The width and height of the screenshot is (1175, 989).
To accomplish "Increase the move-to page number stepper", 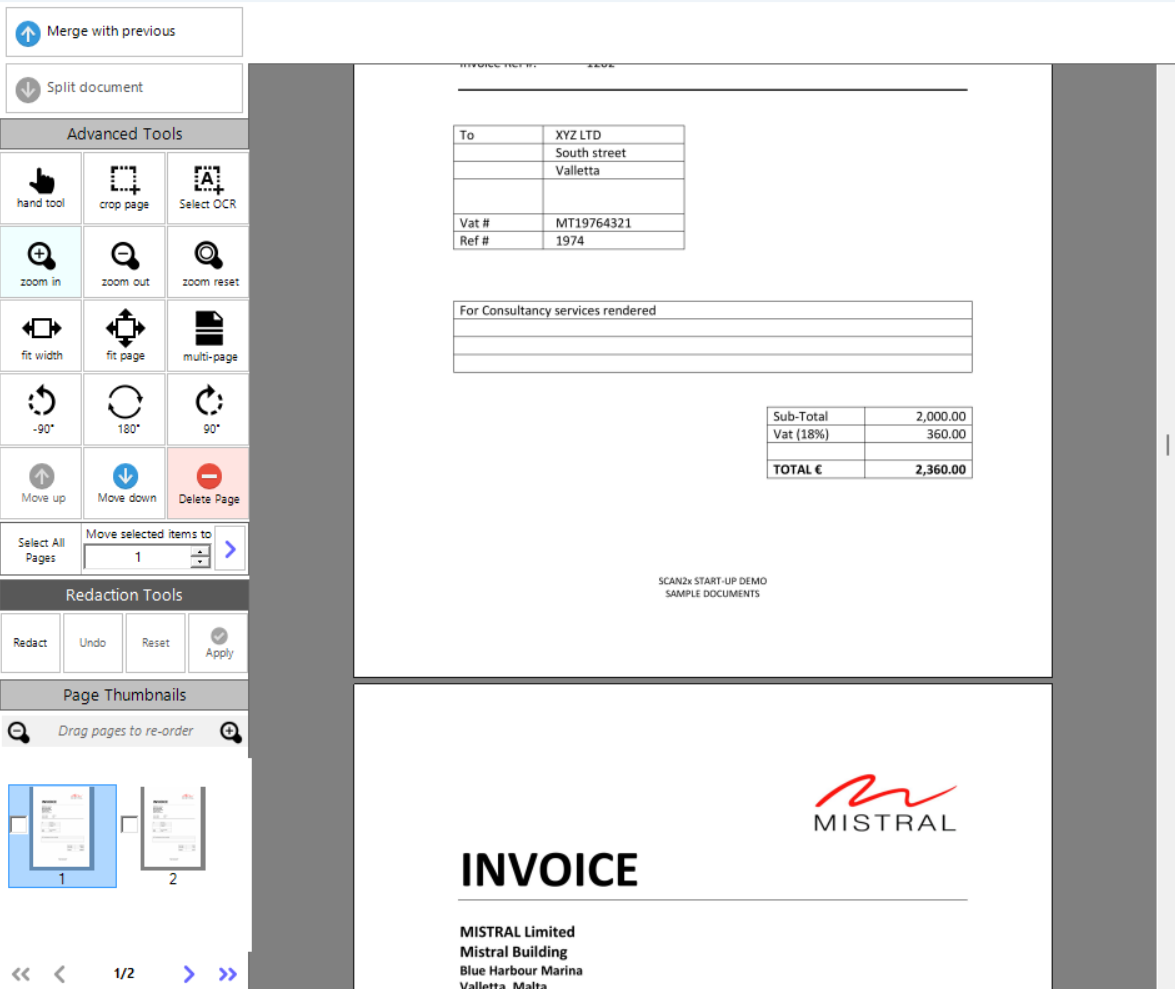I will pos(201,551).
